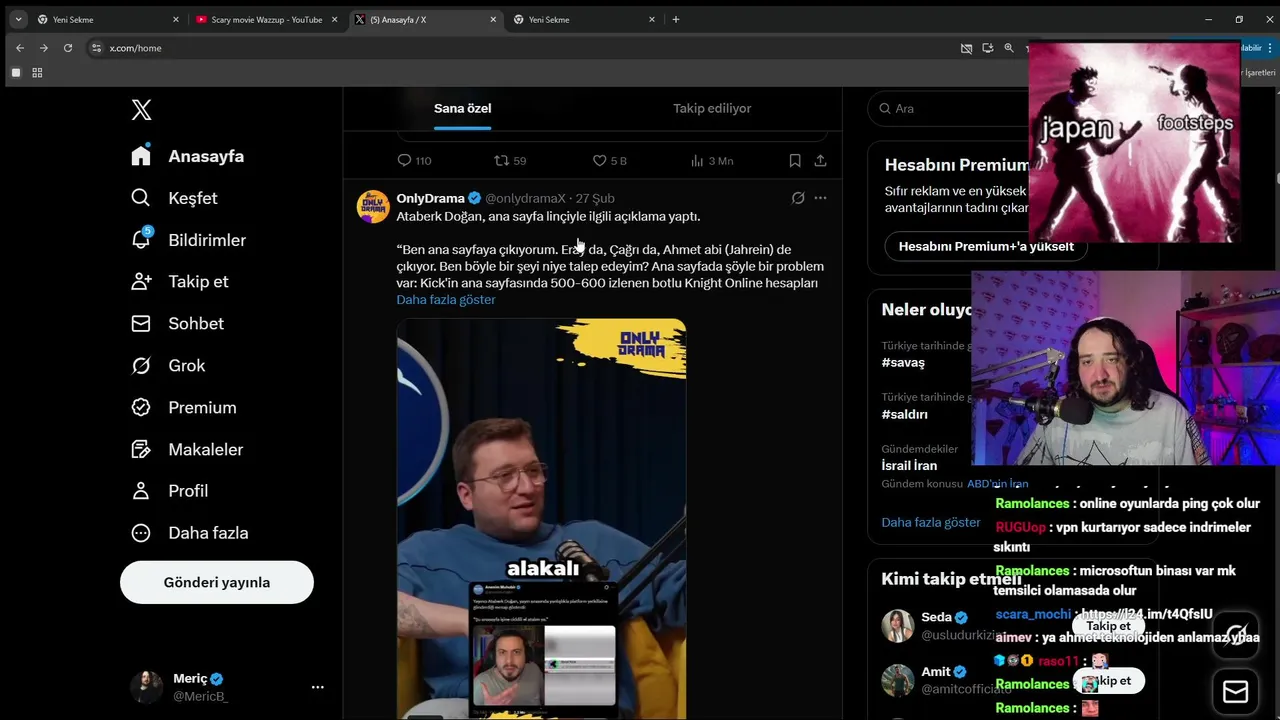Open Meriç account profile avatar
1280x720 pixels.
pyautogui.click(x=146, y=687)
